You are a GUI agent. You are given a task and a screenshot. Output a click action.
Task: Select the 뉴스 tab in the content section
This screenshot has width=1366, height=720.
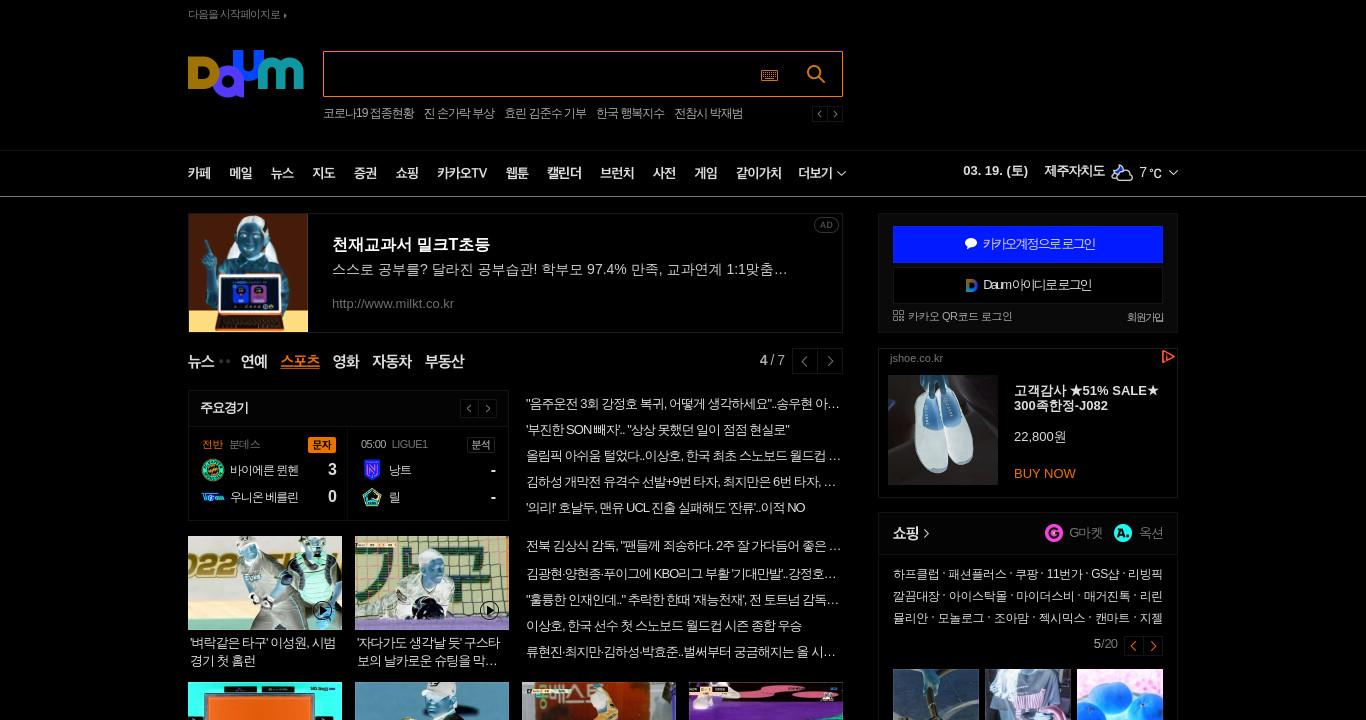click(201, 361)
